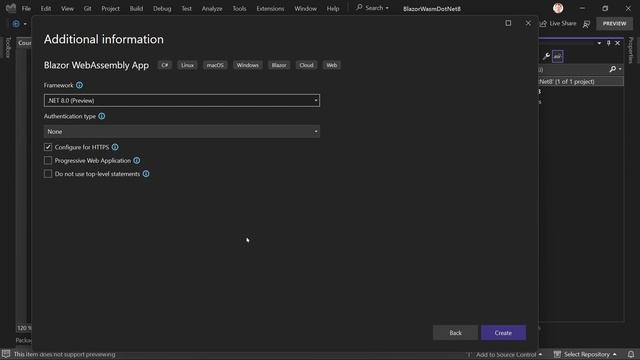Screen dimensions: 640x360
Task: Click the Search box in title bar
Action: pyautogui.click(x=372, y=8)
